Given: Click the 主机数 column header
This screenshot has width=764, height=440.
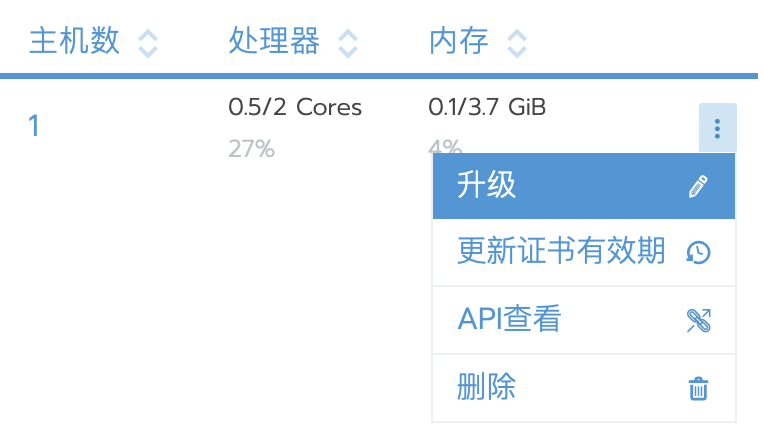Looking at the screenshot, I should (74, 41).
